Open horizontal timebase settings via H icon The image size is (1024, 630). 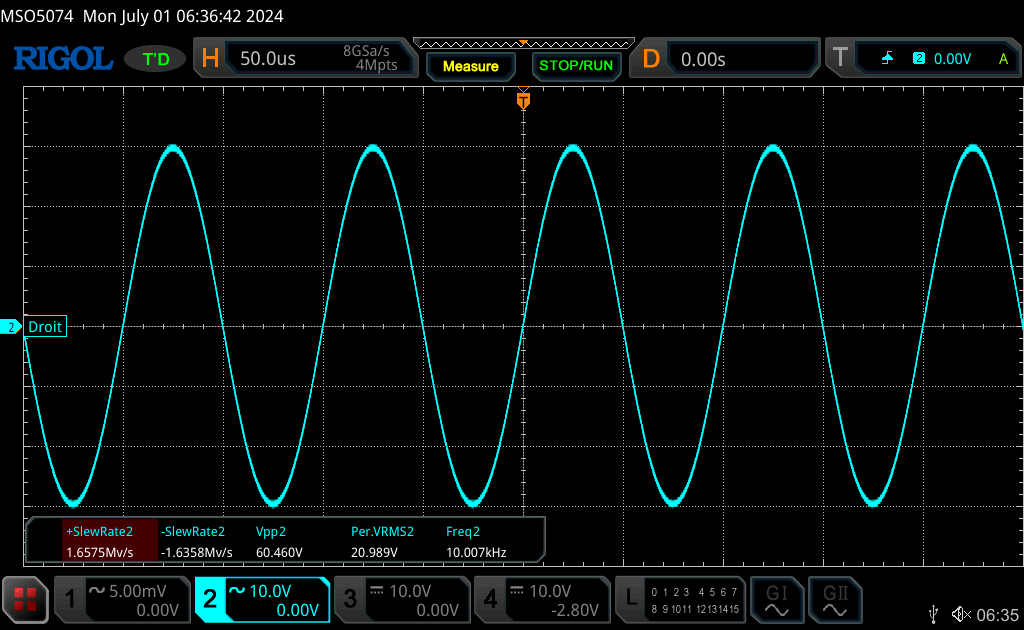(x=210, y=59)
